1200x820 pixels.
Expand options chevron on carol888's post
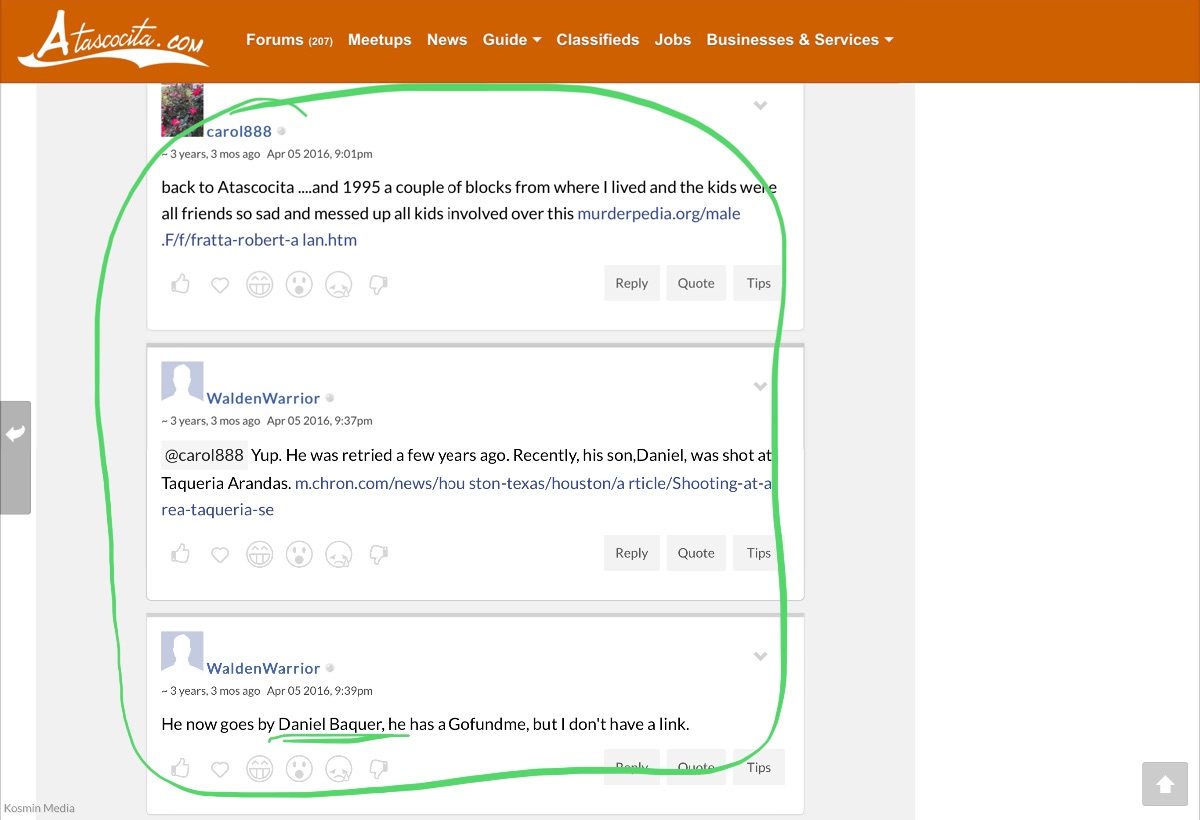[760, 106]
